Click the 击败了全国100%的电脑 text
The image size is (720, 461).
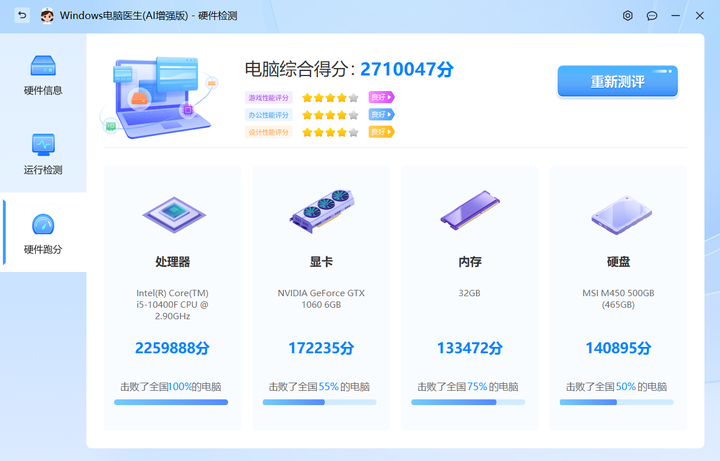click(x=171, y=387)
